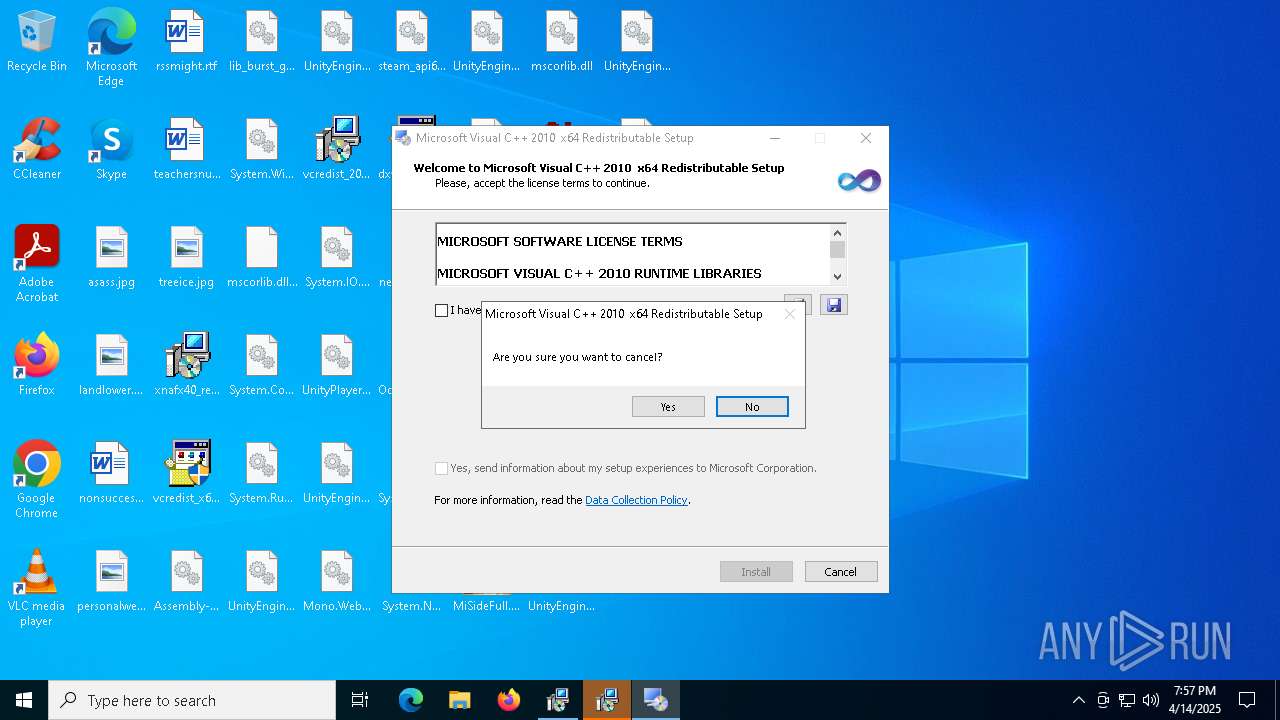Click inside the license terms text box
Screen dimensions: 1280x720
[x=632, y=254]
